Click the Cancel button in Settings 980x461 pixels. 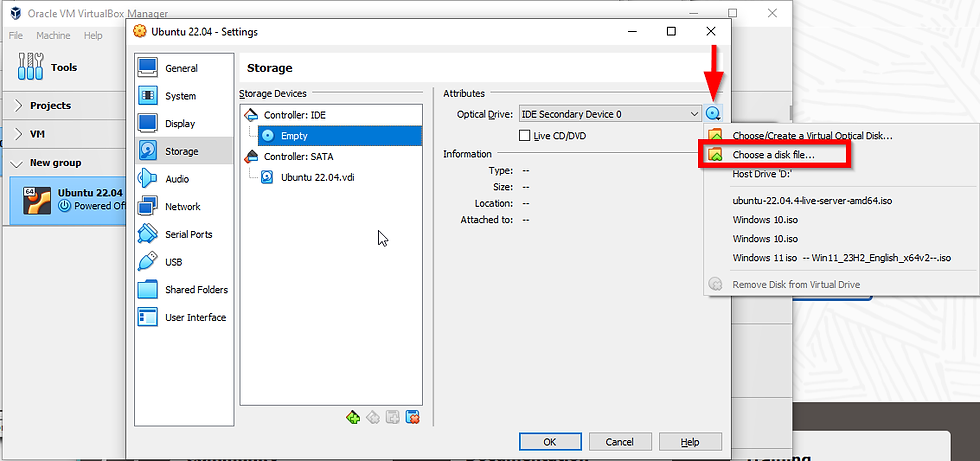[x=619, y=442]
